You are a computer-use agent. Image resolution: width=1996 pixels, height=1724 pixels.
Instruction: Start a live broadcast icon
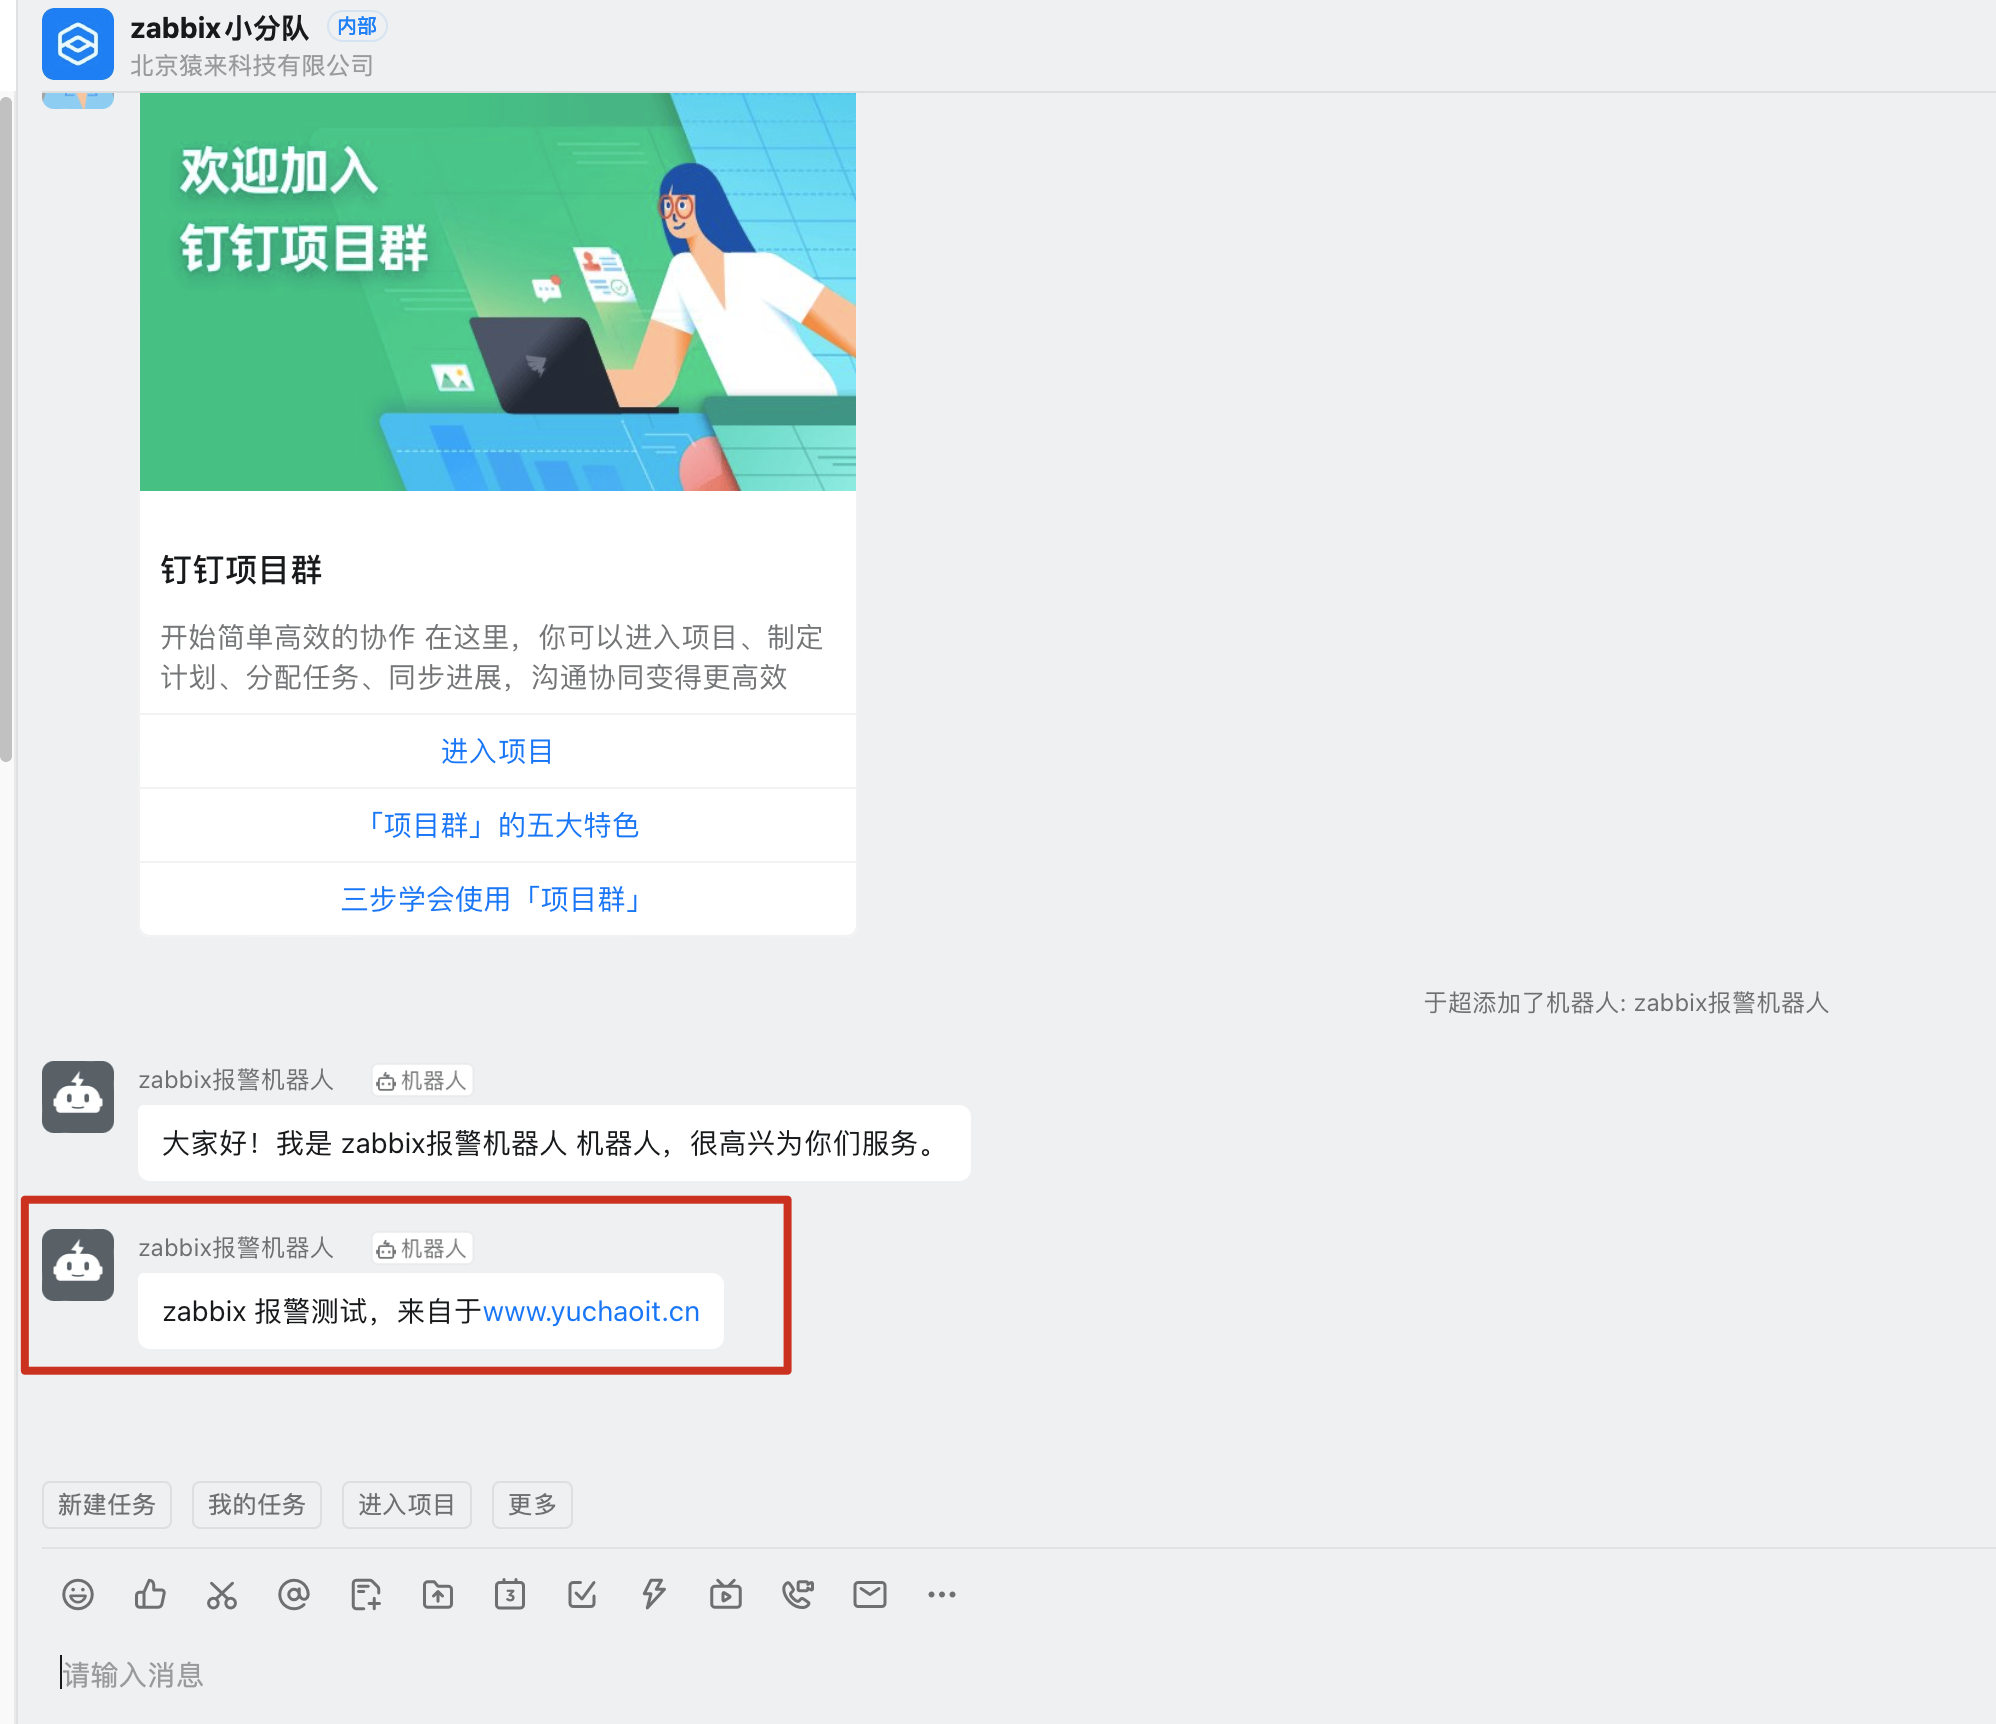click(x=726, y=1594)
